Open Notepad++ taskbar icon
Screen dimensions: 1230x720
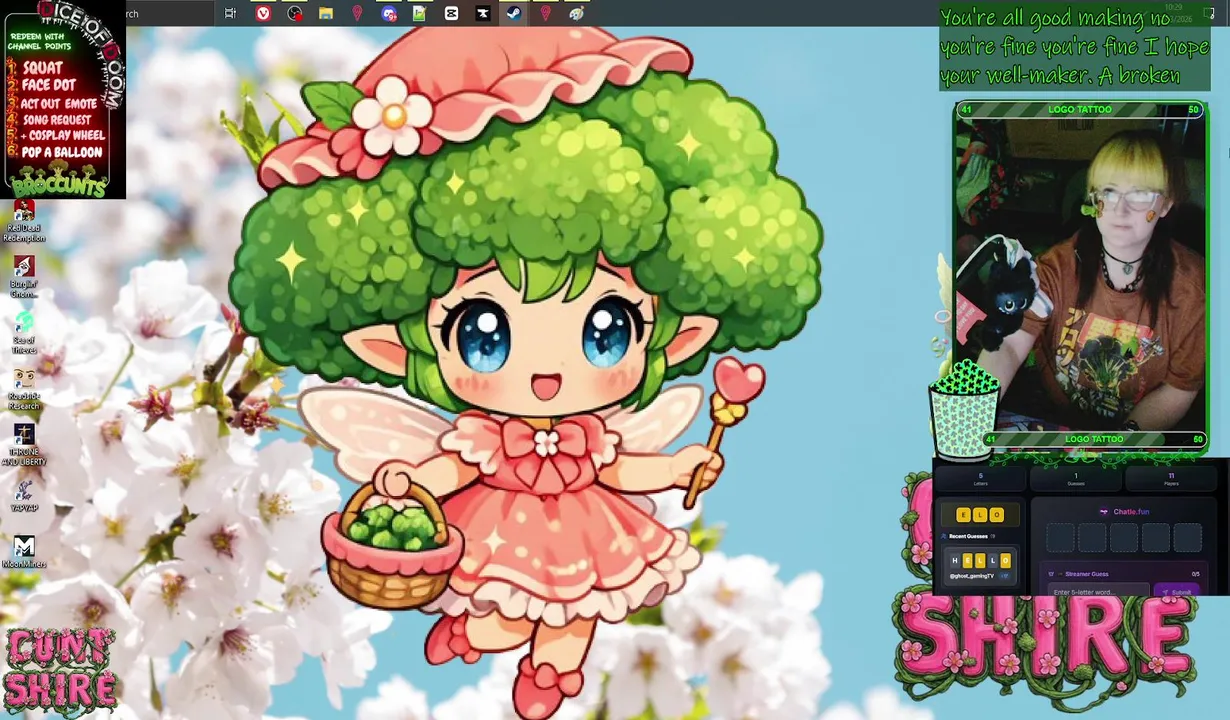click(x=420, y=13)
